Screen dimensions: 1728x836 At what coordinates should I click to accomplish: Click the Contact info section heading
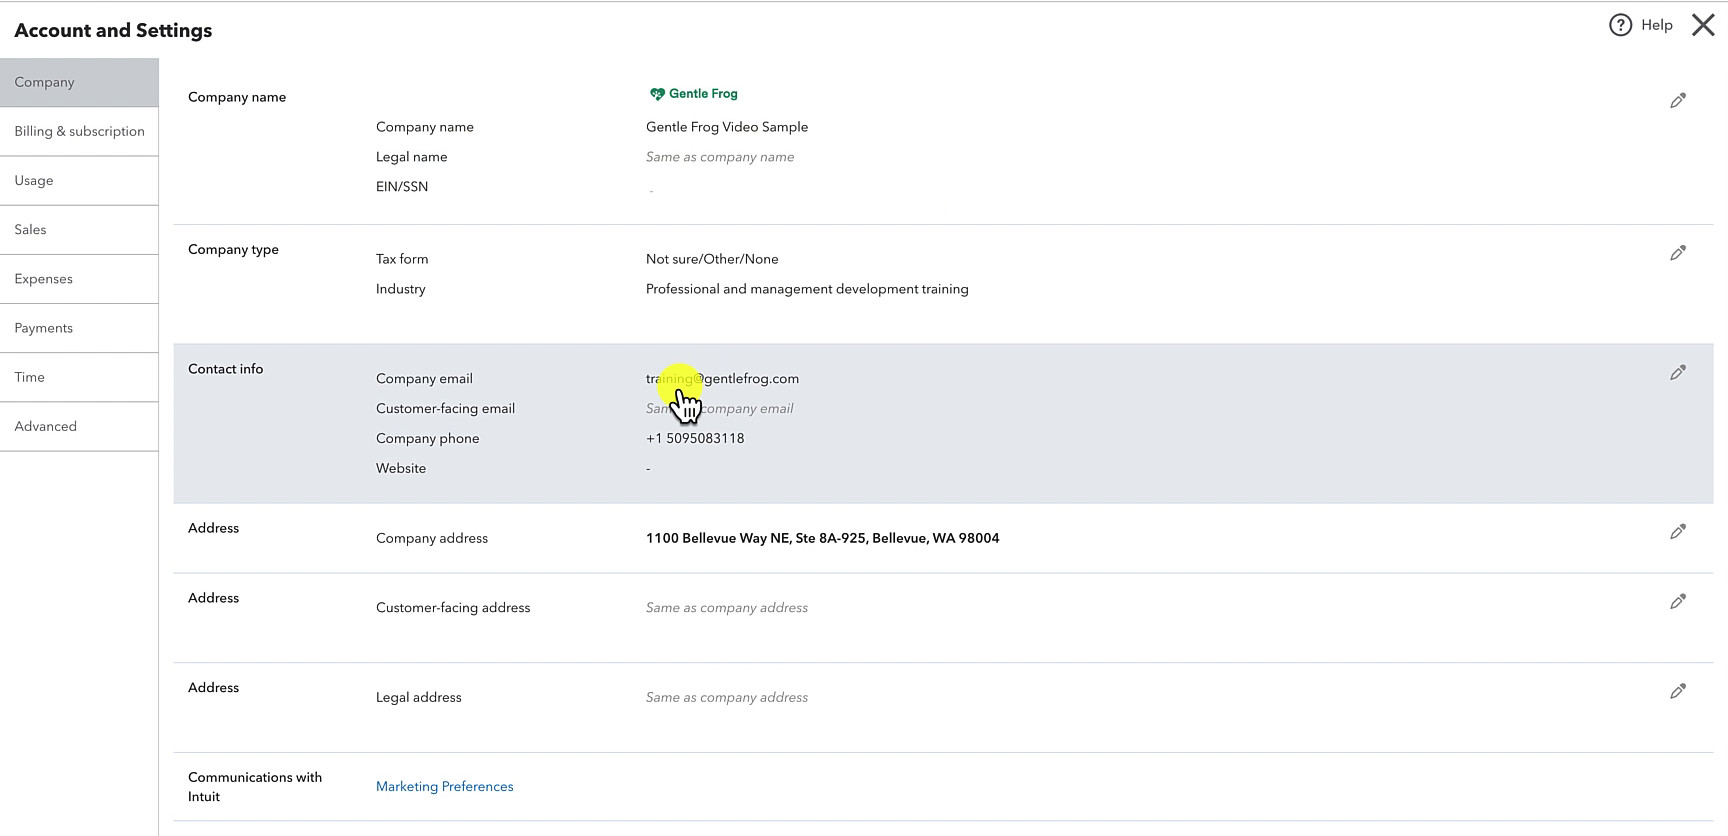coord(226,369)
